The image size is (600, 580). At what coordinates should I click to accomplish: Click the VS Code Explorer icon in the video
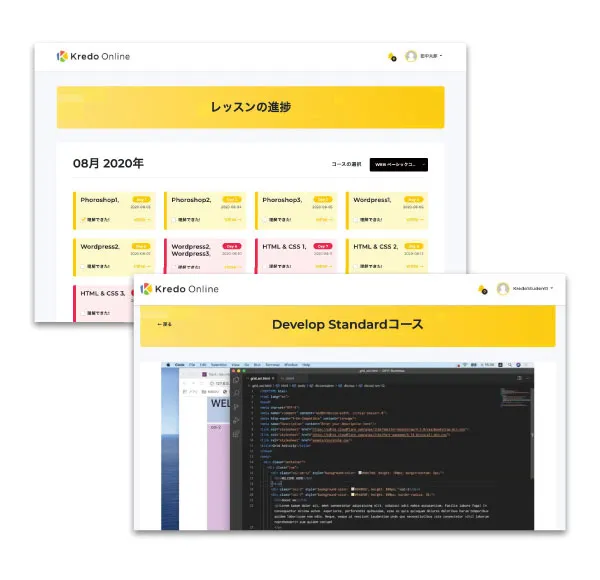236,380
